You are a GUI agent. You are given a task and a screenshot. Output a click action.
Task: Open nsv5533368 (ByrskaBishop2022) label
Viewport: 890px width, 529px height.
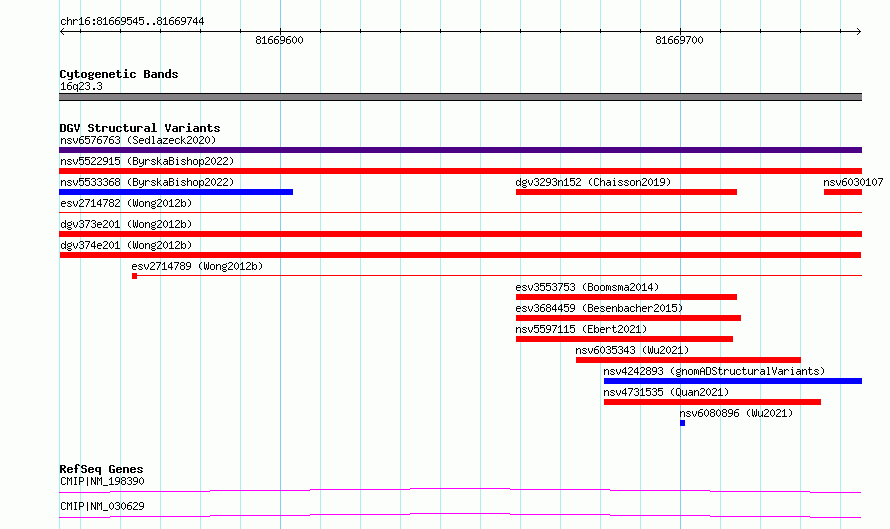[147, 182]
